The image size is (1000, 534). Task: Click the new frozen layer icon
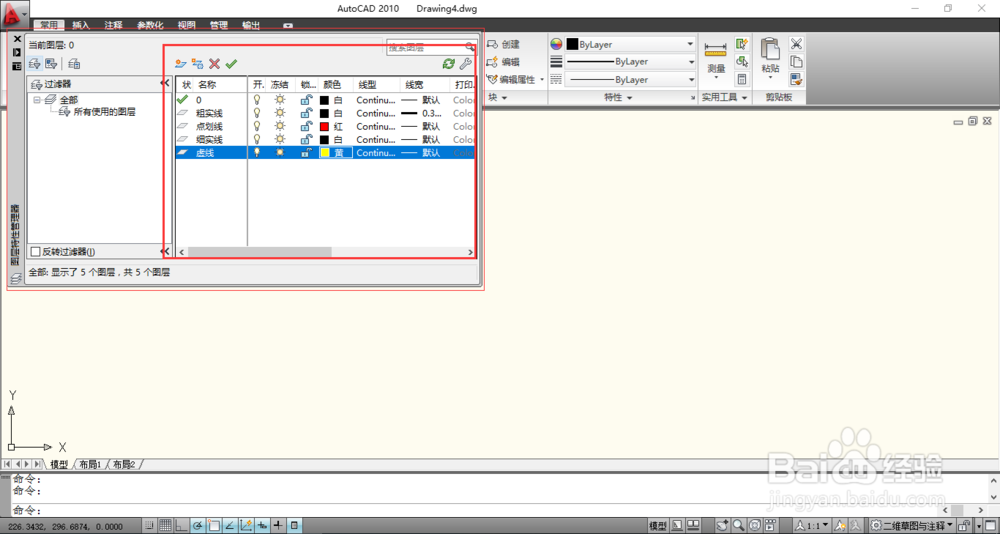tap(198, 64)
